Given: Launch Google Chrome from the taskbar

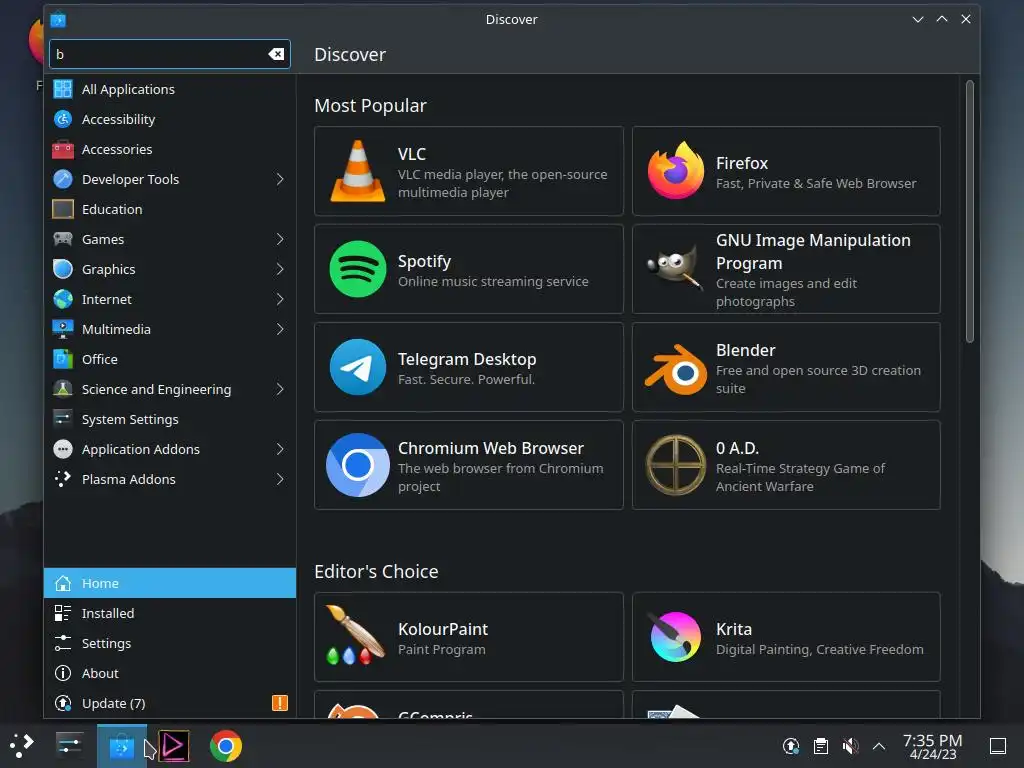Looking at the screenshot, I should (x=226, y=746).
